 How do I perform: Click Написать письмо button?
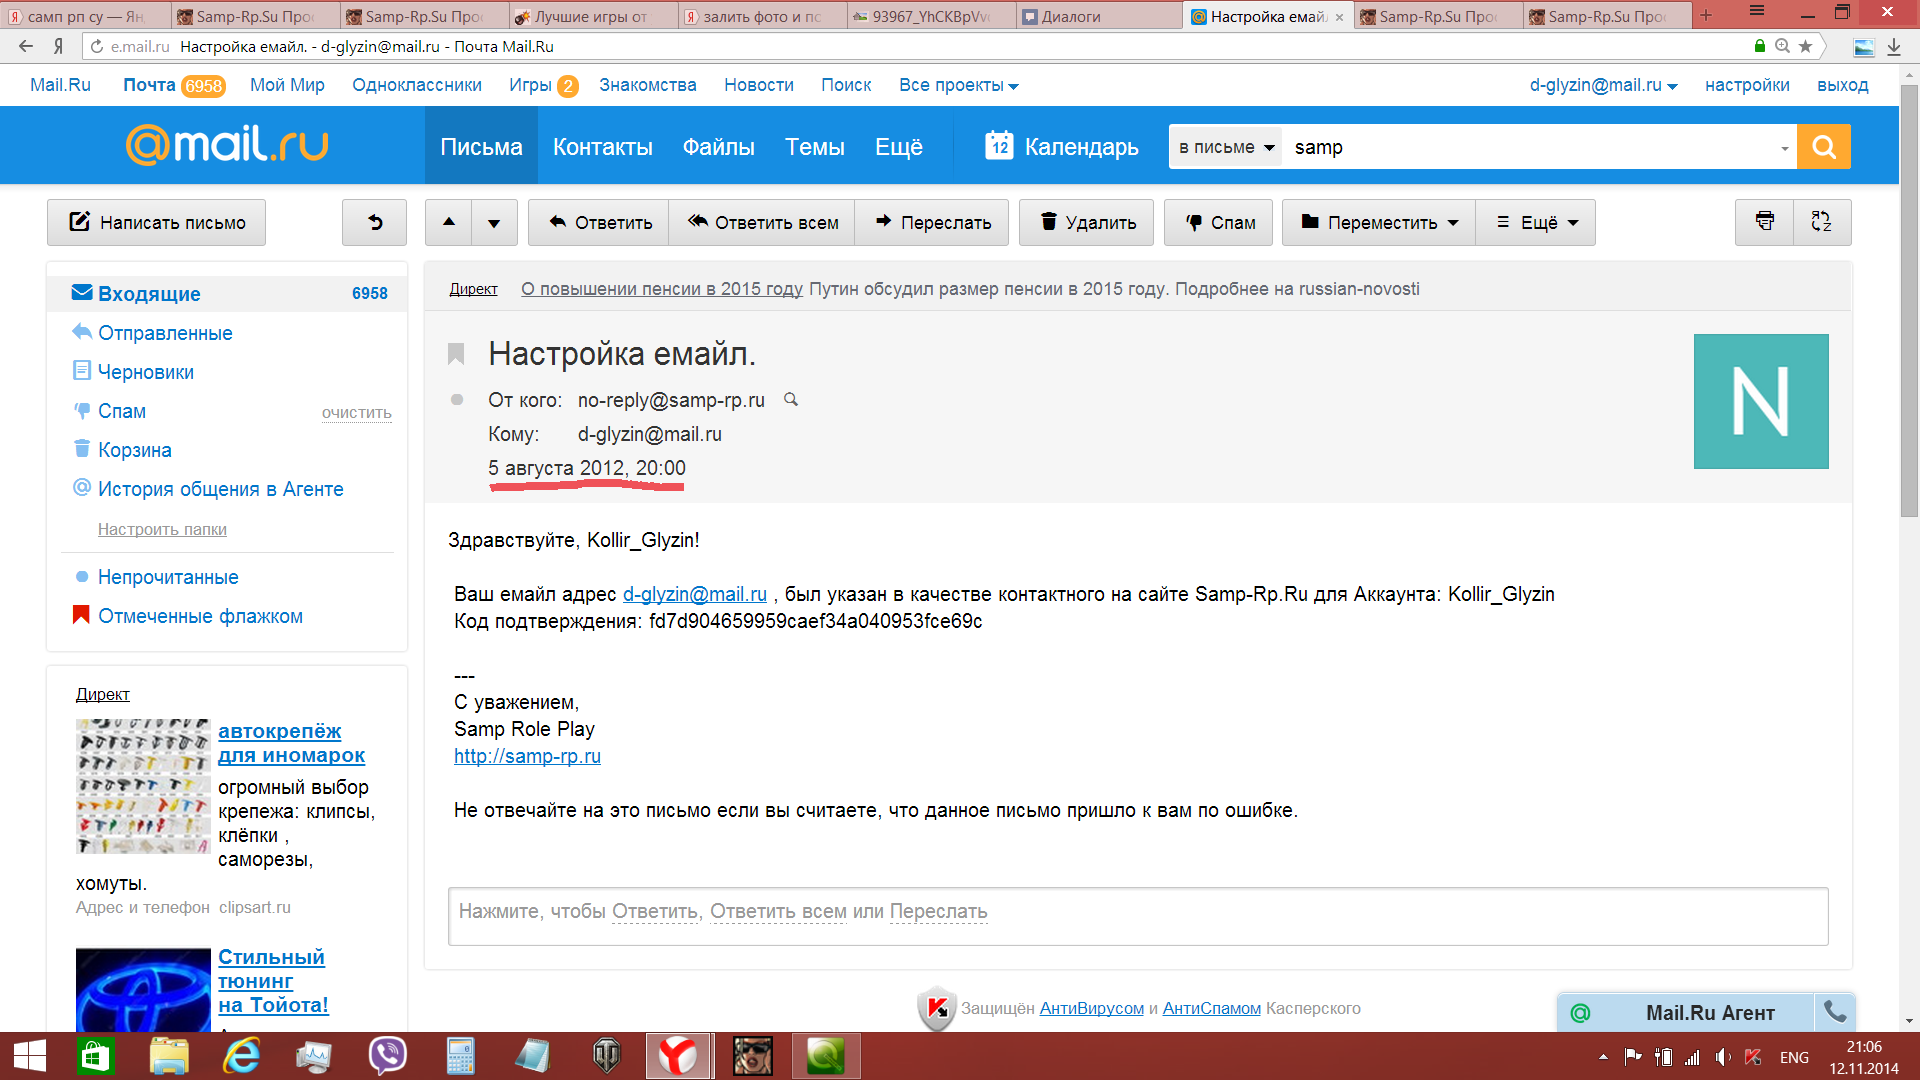[156, 222]
